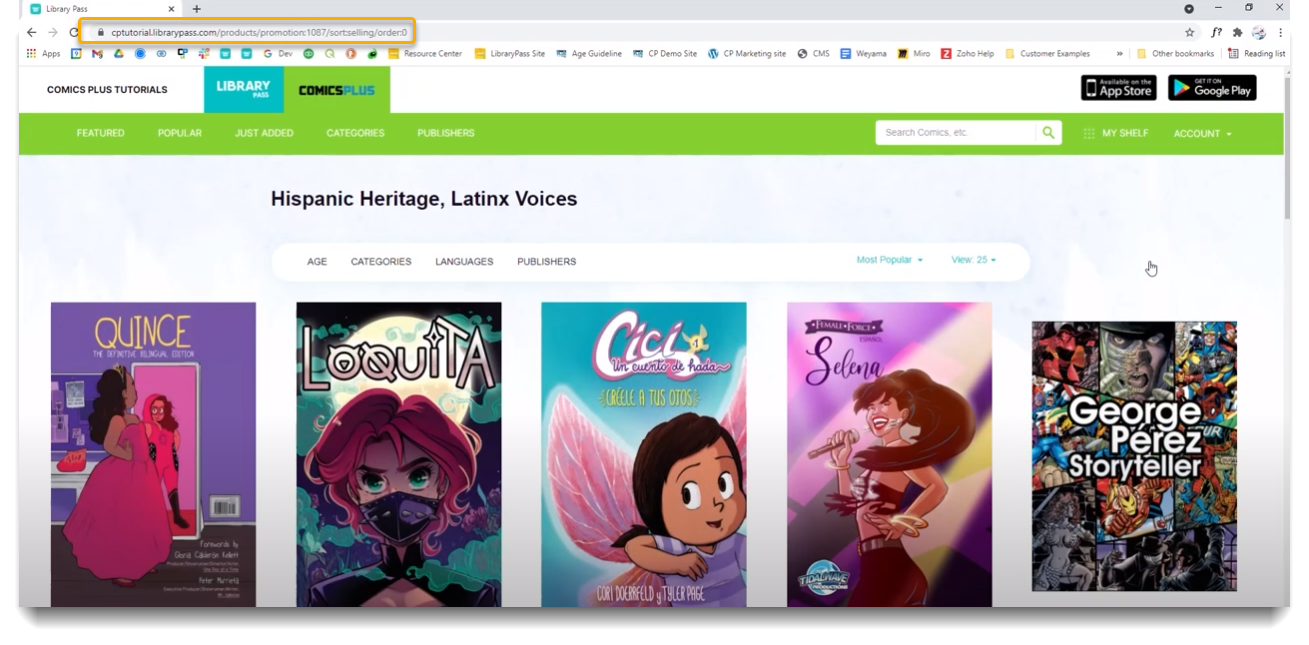The width and height of the screenshot is (1309, 645).
Task: Open the Resource Center bookmark
Action: coord(425,54)
